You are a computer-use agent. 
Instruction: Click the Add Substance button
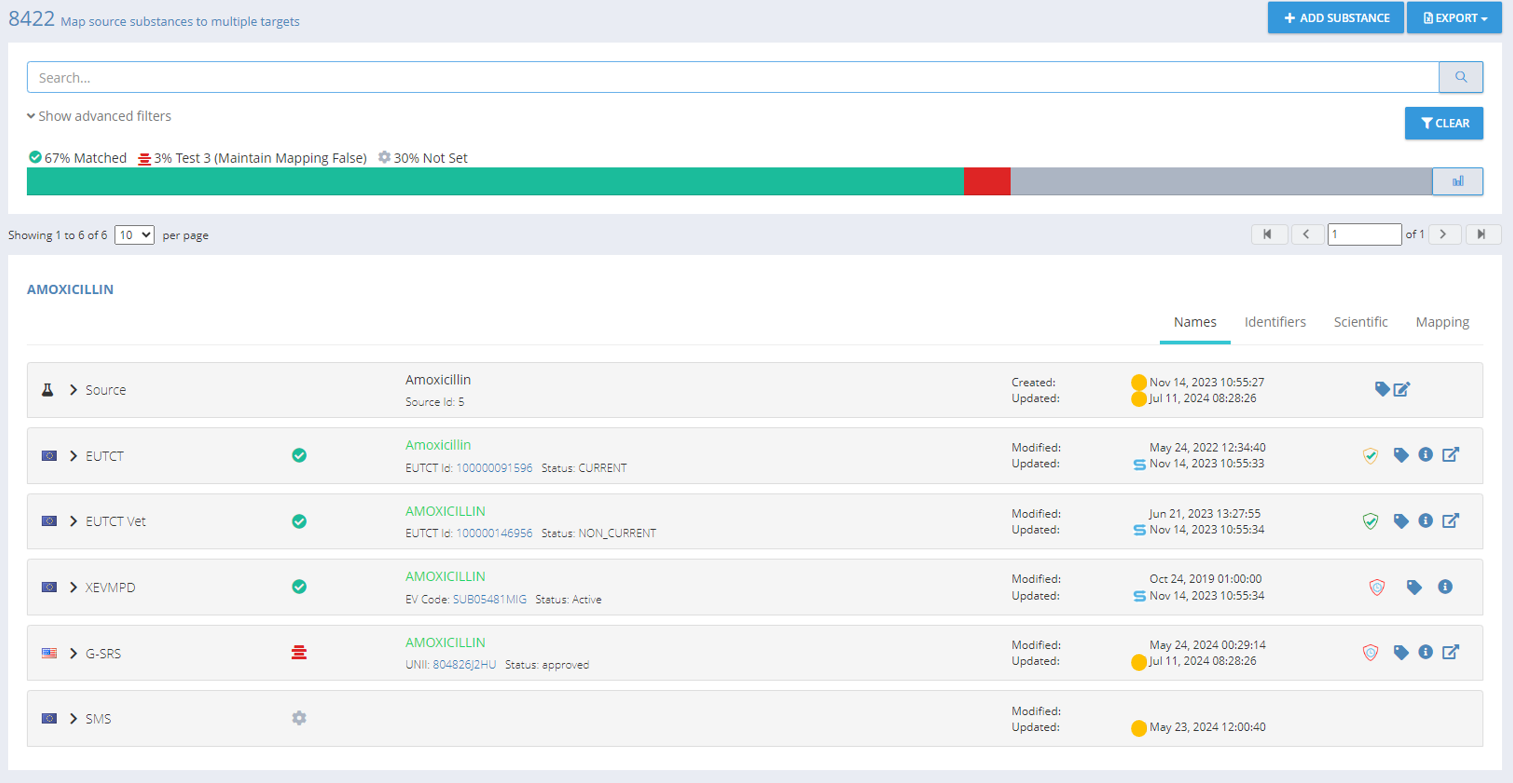click(1335, 18)
